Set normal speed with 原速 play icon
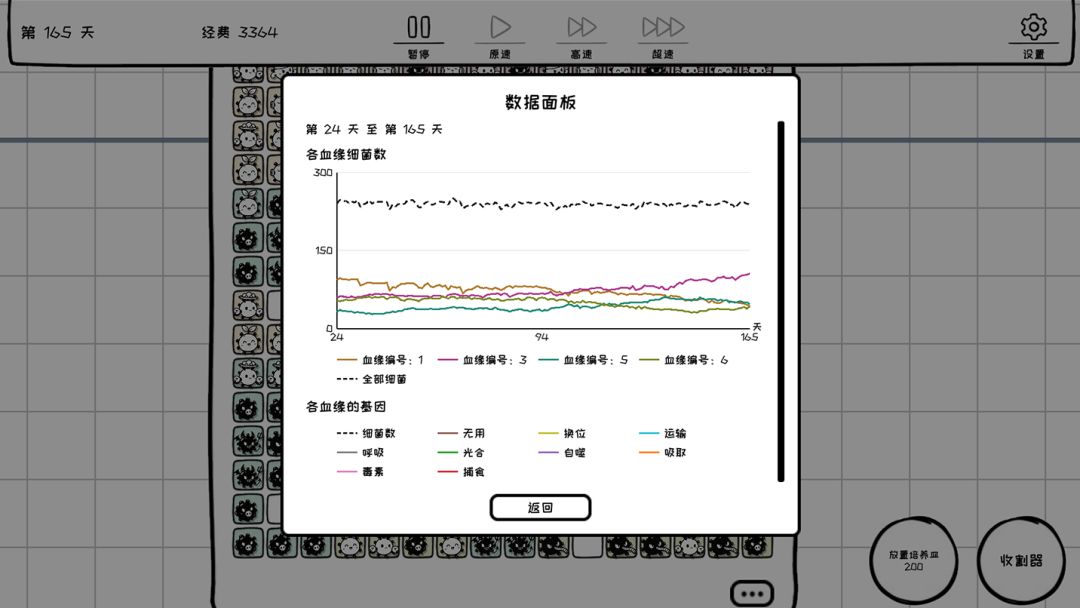Image resolution: width=1080 pixels, height=608 pixels. [500, 28]
